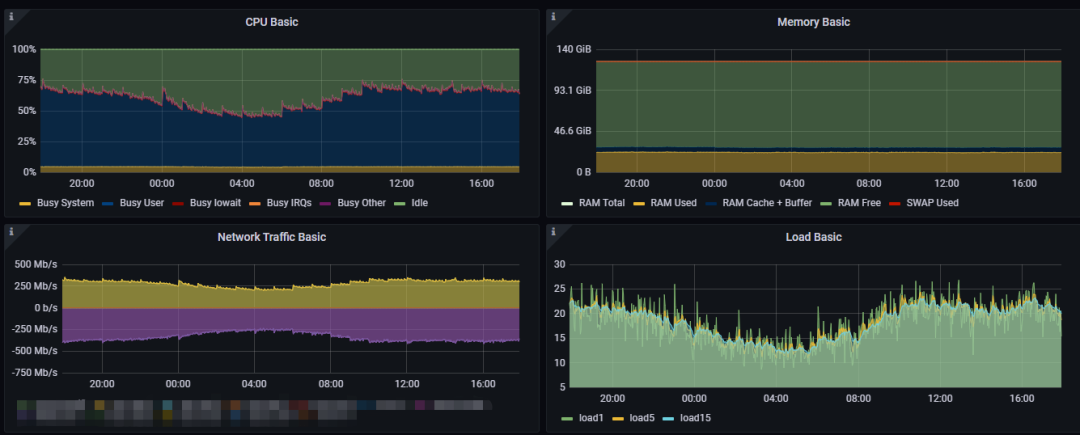Screen dimensions: 1080x435
Task: Open info icon on Load Basic panel
Action: [553, 231]
